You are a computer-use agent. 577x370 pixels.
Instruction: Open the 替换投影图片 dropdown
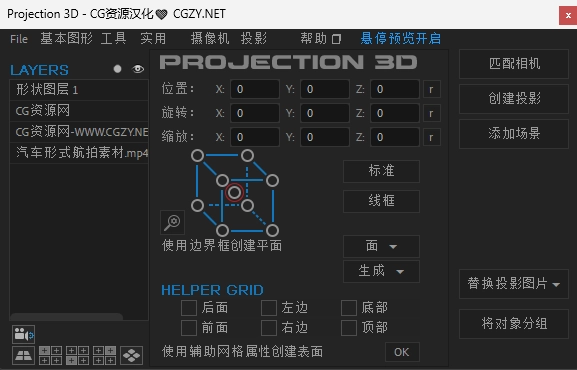514,284
